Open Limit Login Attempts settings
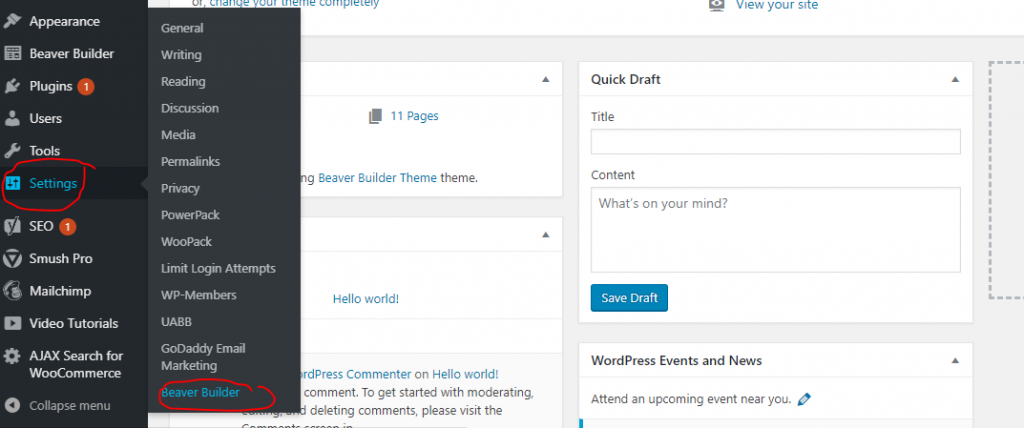Screen dimensions: 1024x428 (218, 269)
